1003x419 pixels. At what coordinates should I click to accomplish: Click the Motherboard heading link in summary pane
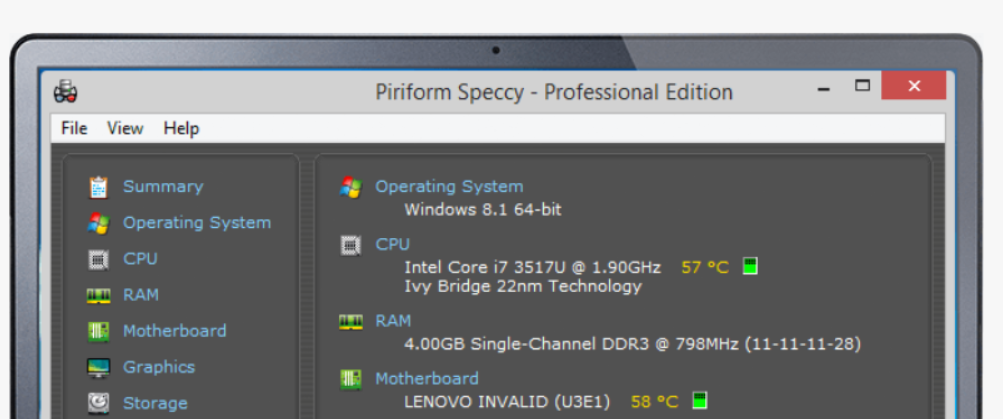pyautogui.click(x=427, y=378)
